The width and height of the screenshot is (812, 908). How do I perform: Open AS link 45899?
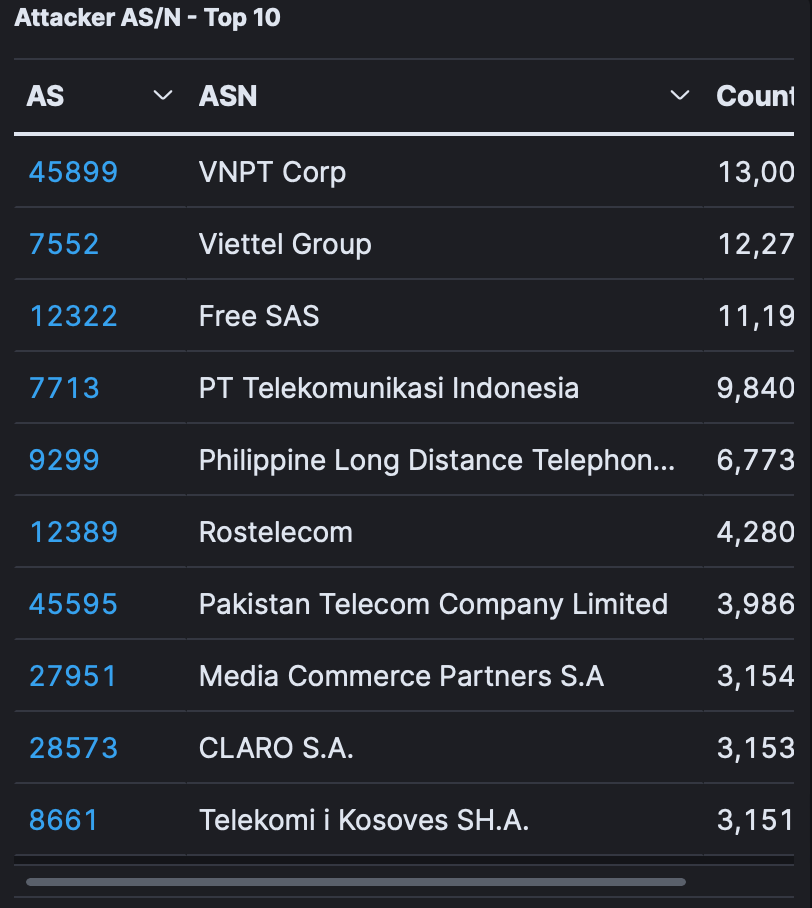point(74,172)
